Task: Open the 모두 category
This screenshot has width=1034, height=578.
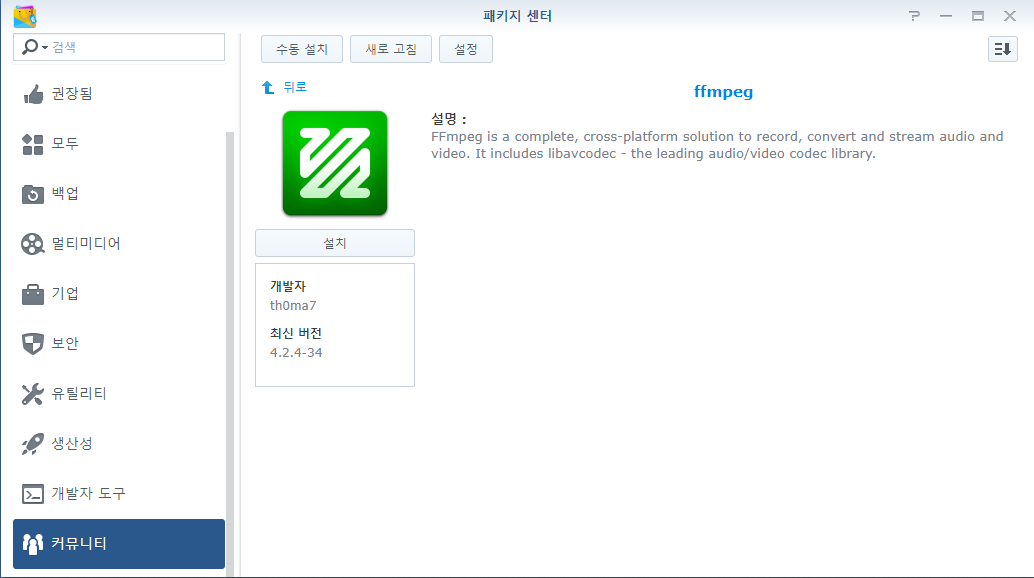Action: coord(65,144)
